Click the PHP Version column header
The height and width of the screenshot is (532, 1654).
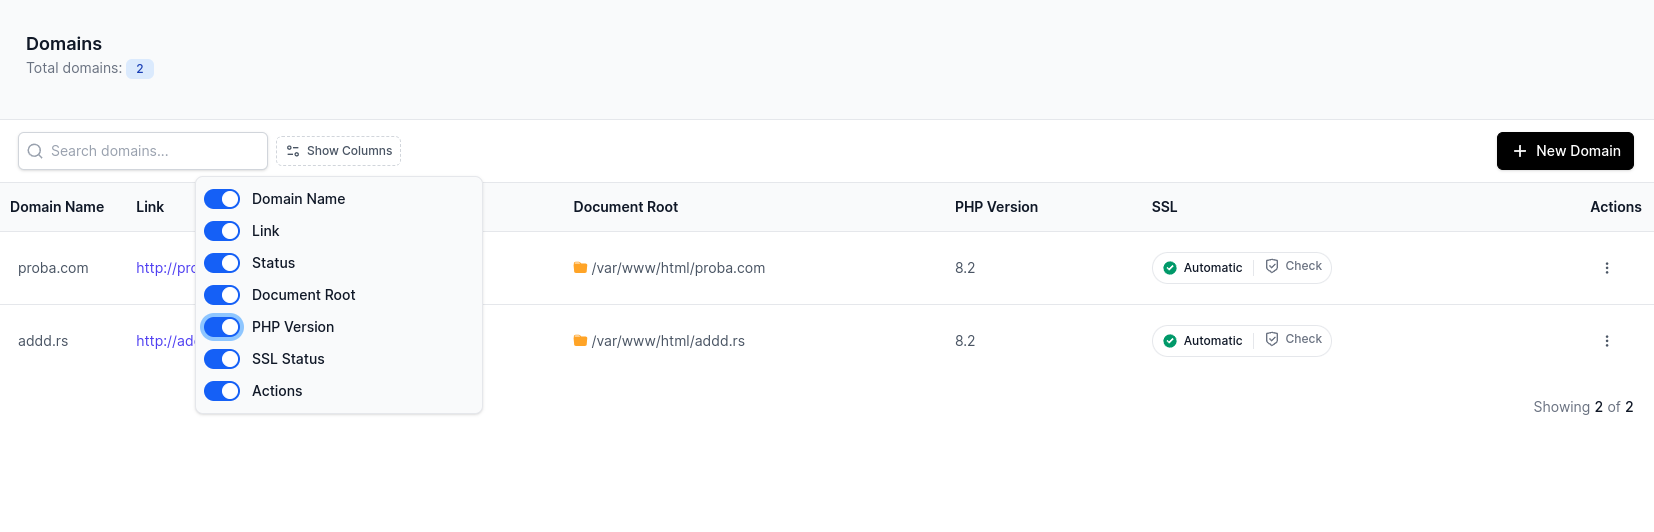(x=996, y=207)
